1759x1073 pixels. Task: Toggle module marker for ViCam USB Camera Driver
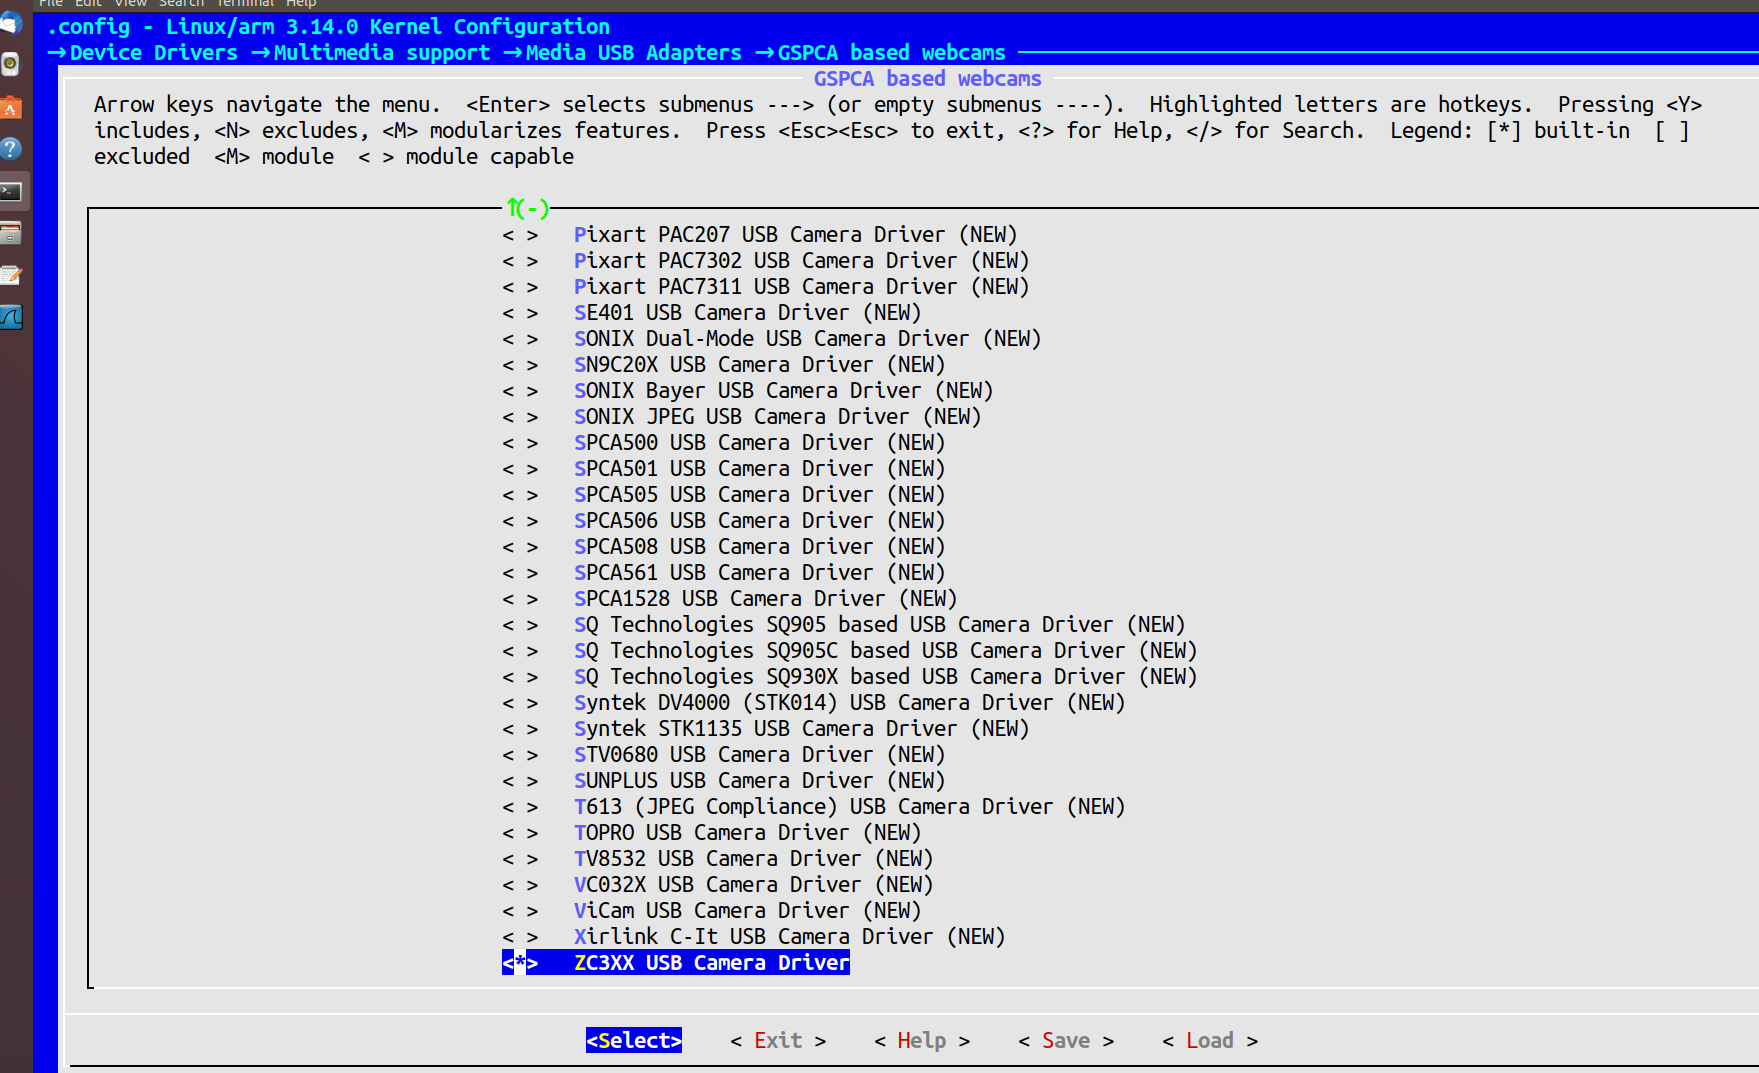coord(520,911)
